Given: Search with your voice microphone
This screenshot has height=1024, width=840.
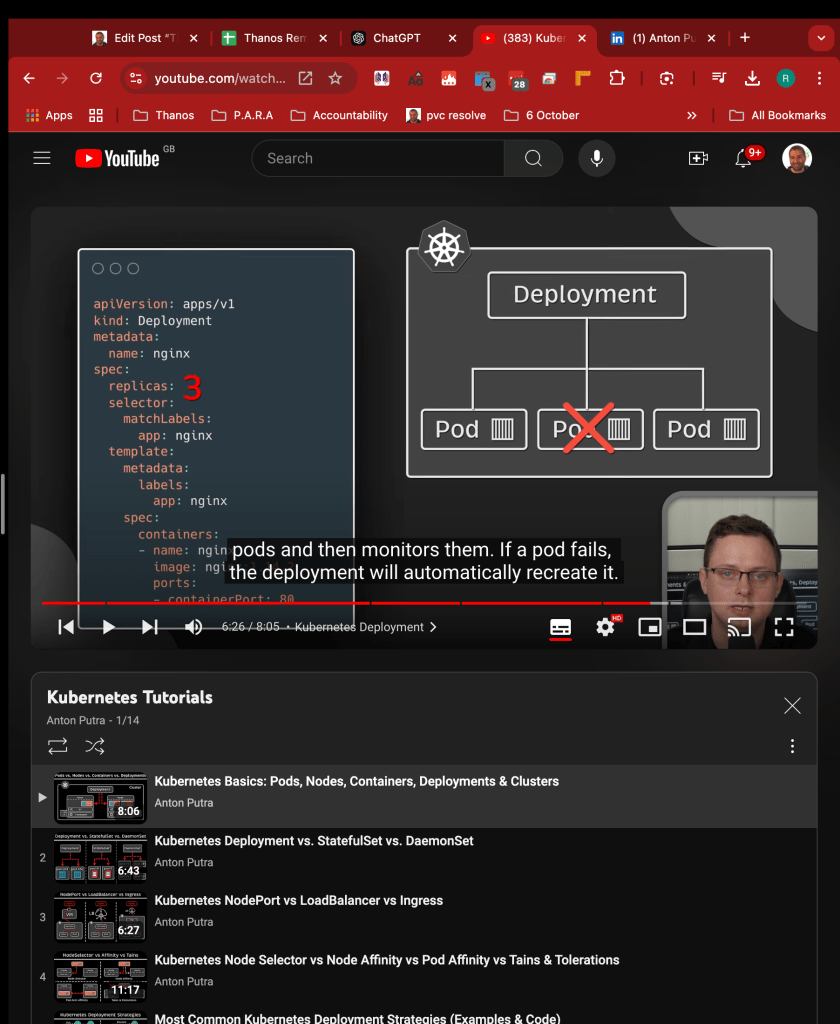Looking at the screenshot, I should (596, 158).
